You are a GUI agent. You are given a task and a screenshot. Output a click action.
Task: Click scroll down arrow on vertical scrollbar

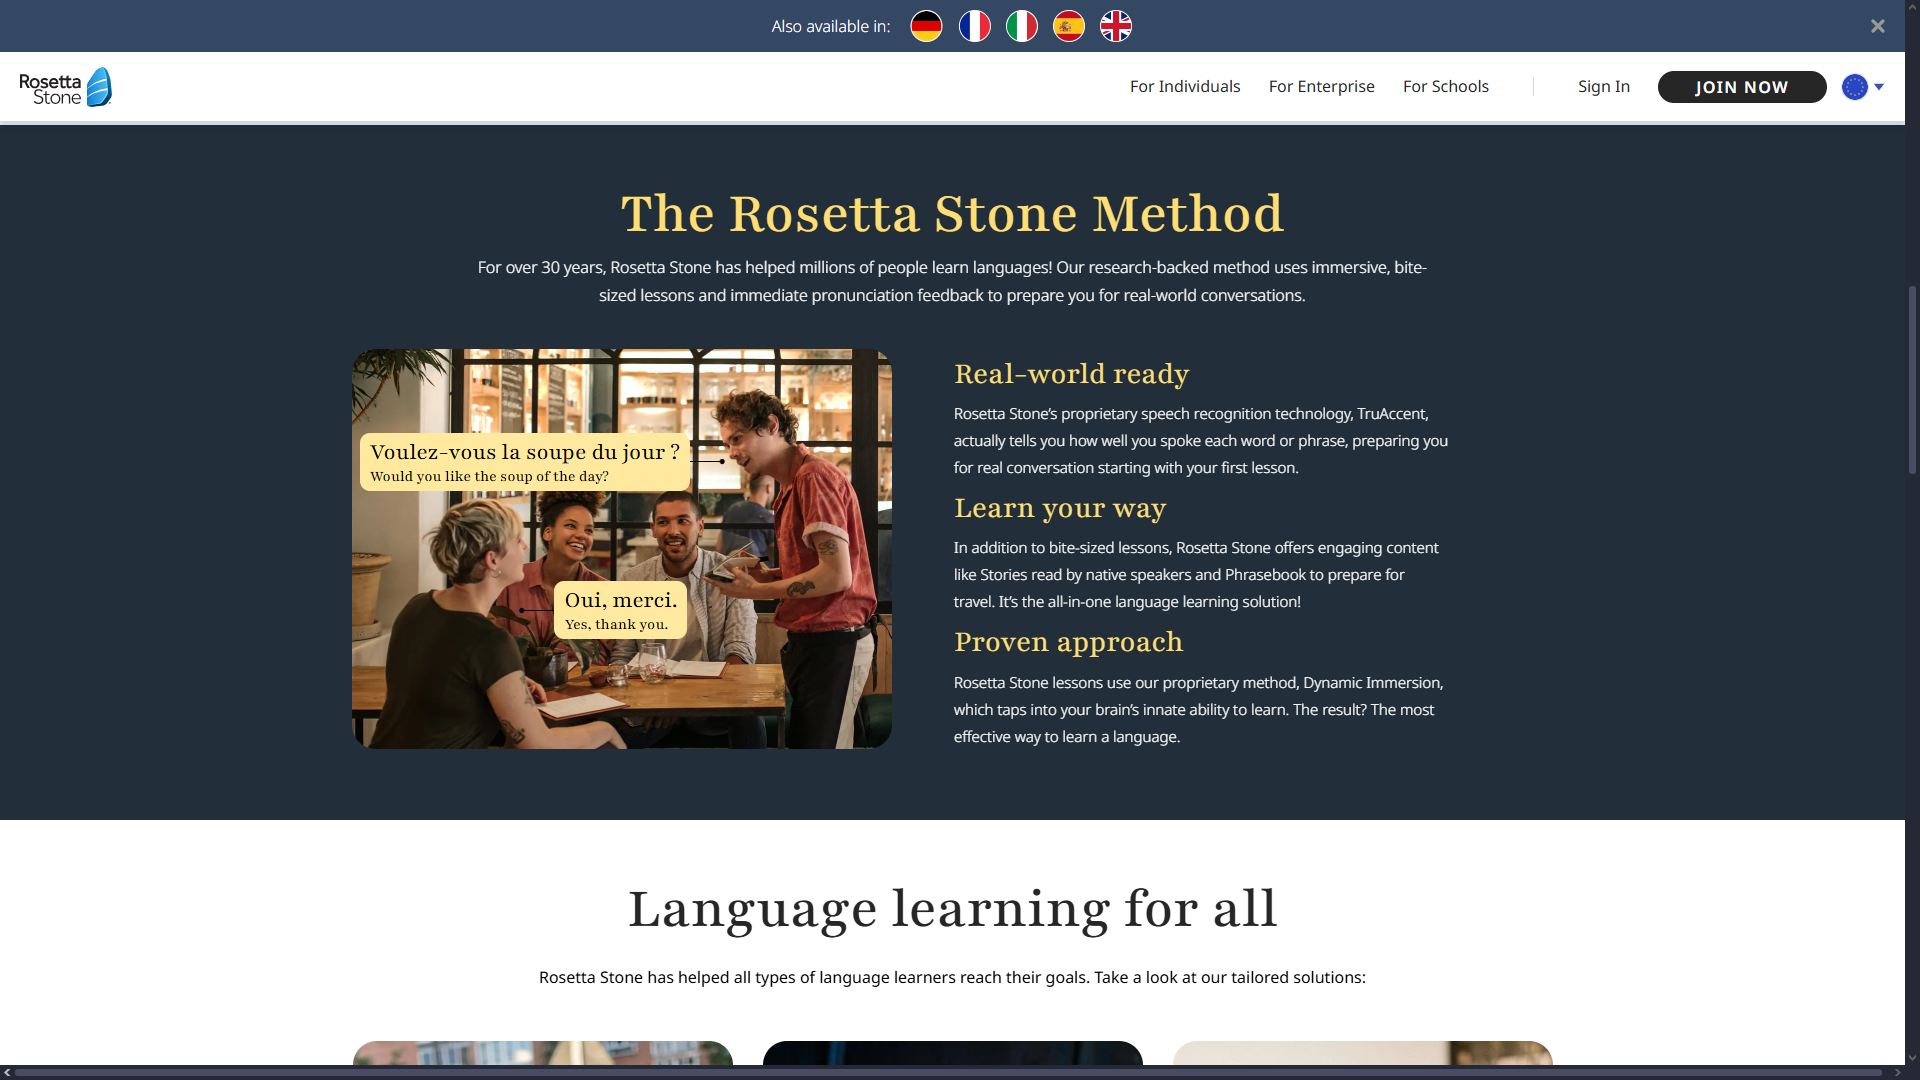[1912, 1057]
